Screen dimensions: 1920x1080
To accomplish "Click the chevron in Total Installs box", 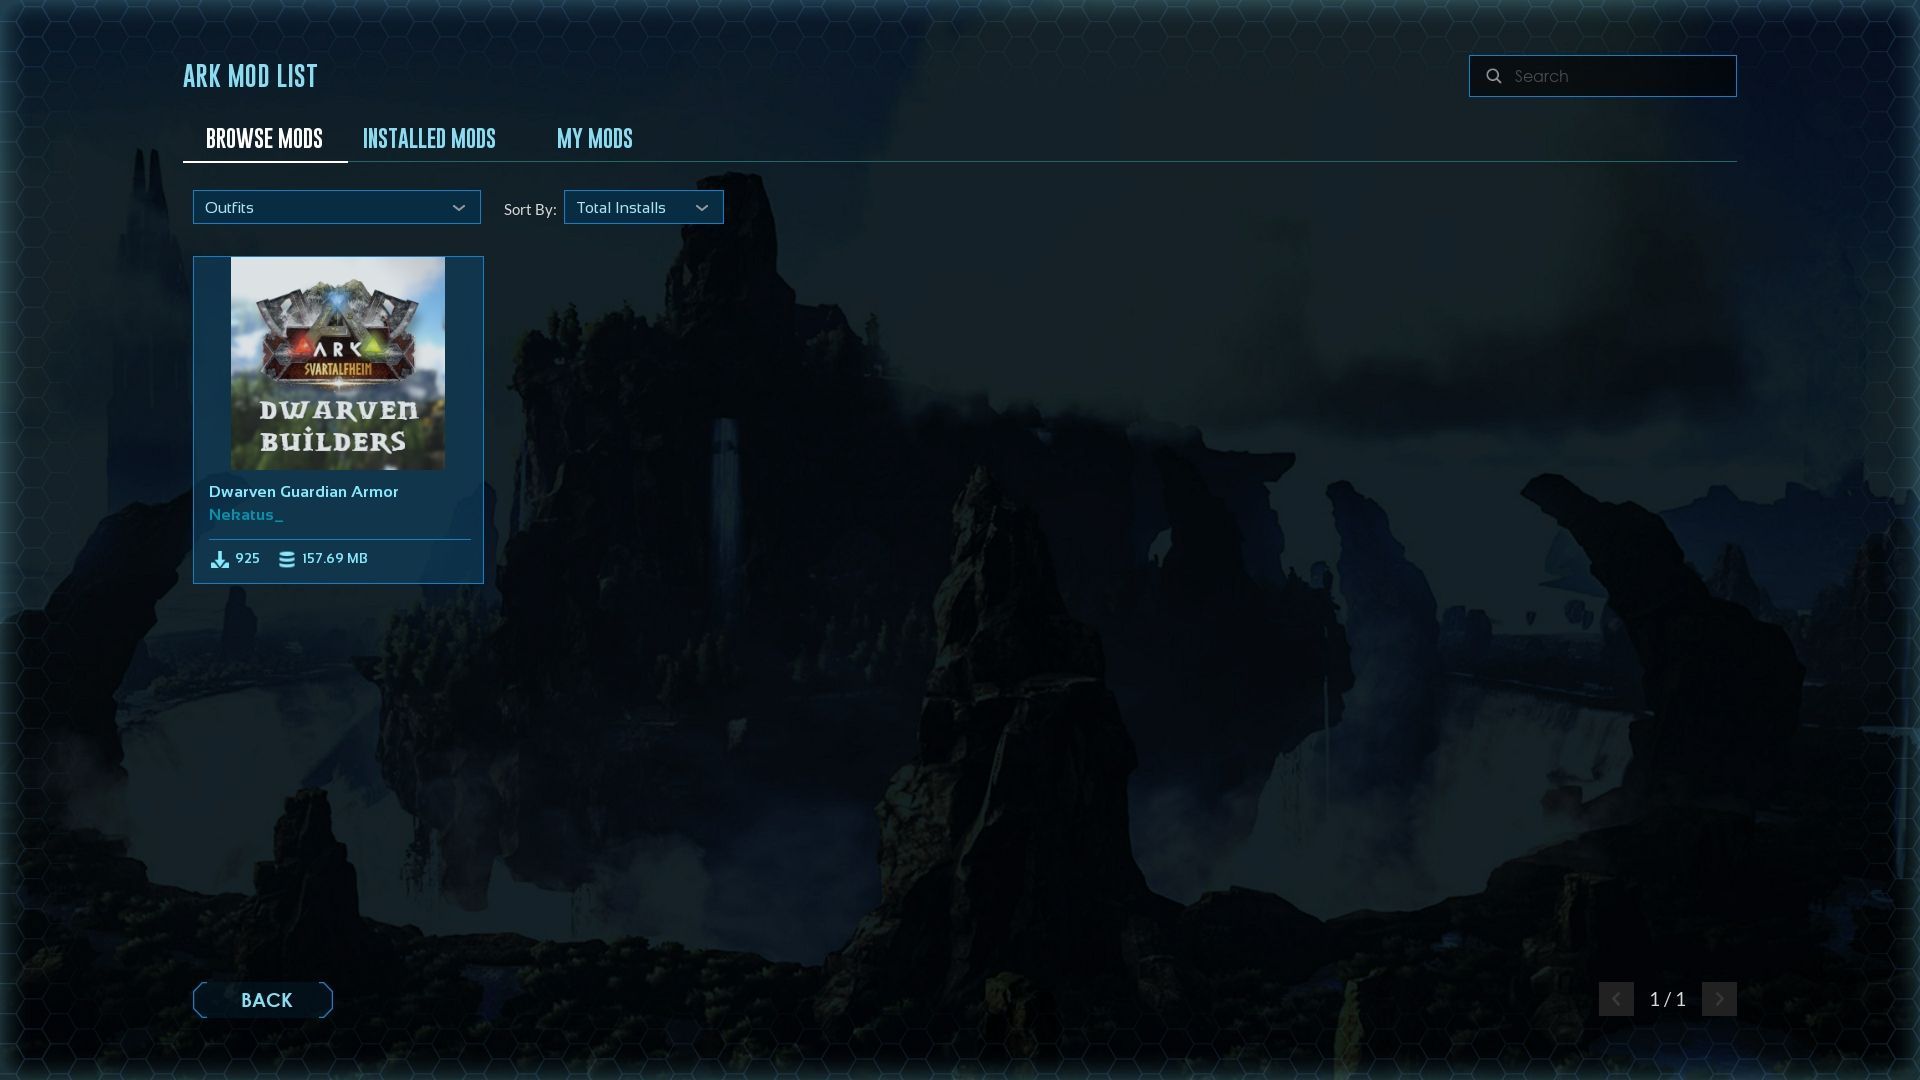I will (702, 208).
